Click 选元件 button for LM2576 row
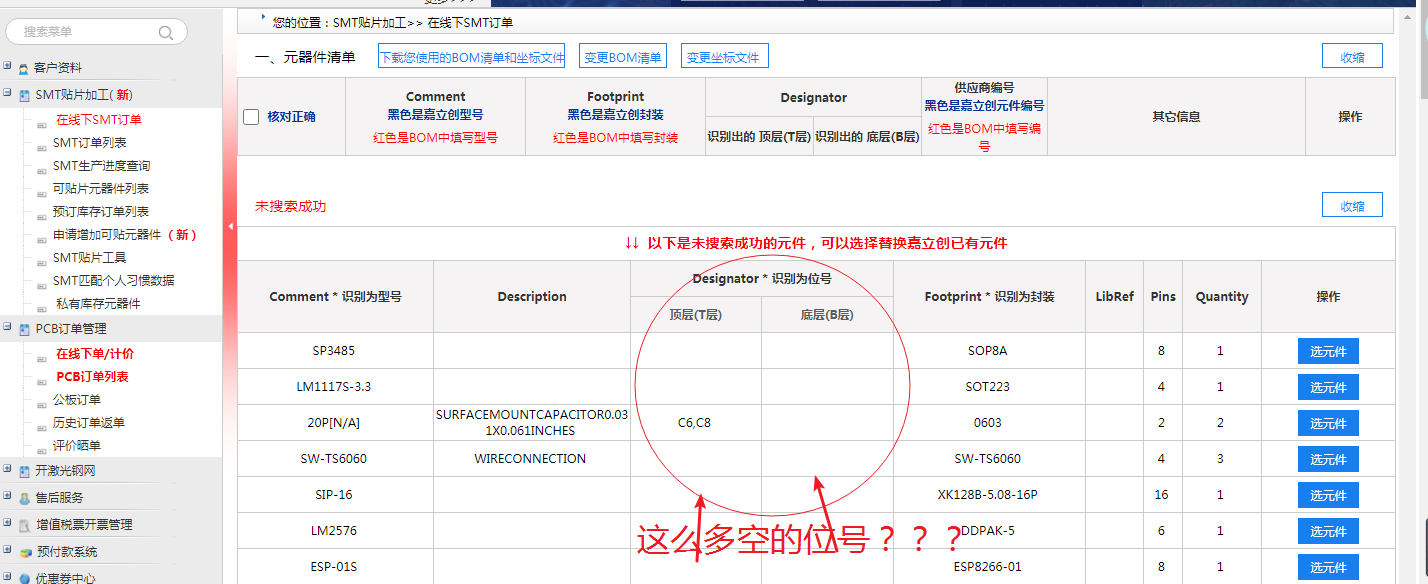The height and width of the screenshot is (584, 1428). (x=1328, y=531)
